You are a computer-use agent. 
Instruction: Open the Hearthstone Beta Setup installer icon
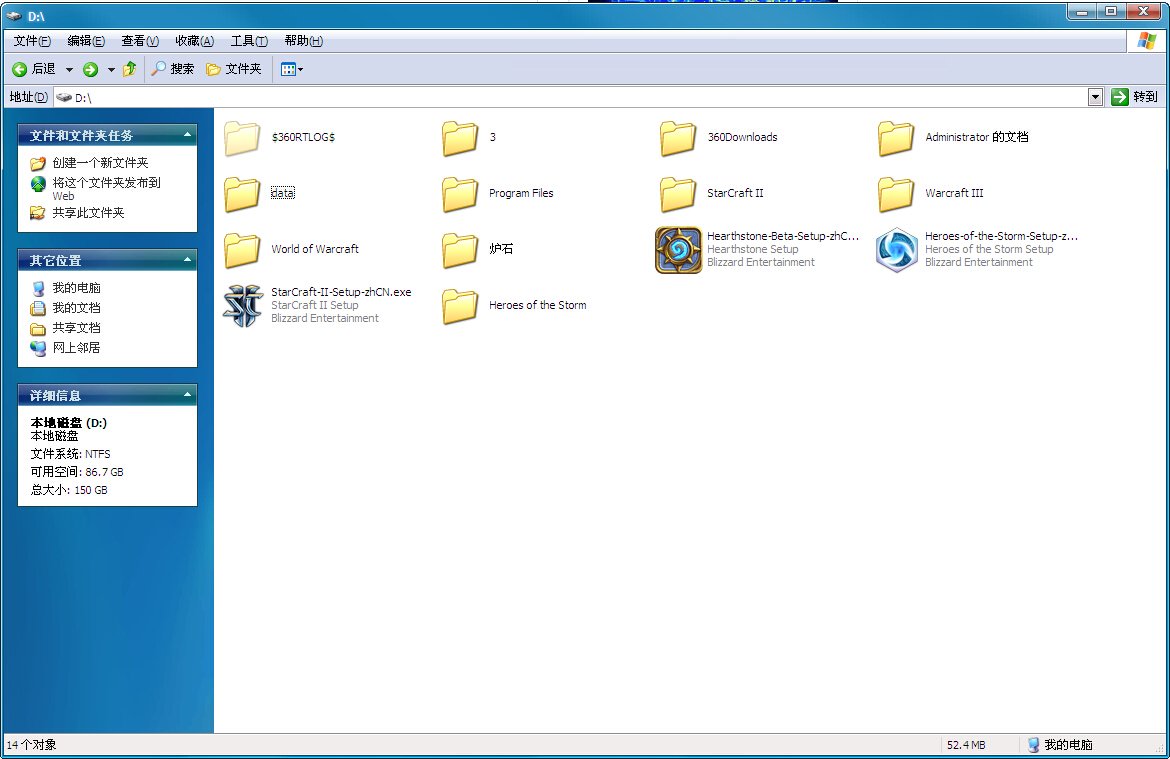pos(678,250)
